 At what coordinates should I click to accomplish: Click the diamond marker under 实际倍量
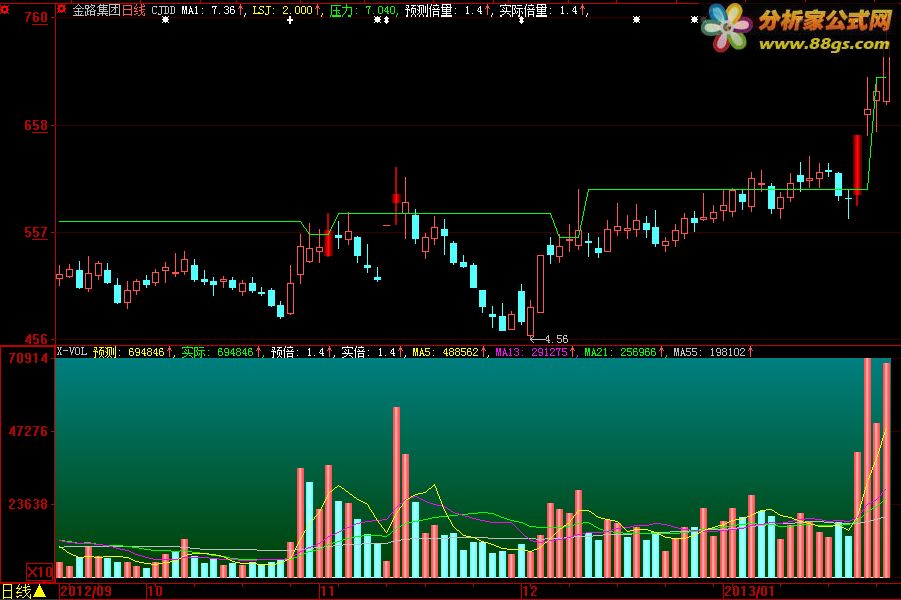coord(521,20)
